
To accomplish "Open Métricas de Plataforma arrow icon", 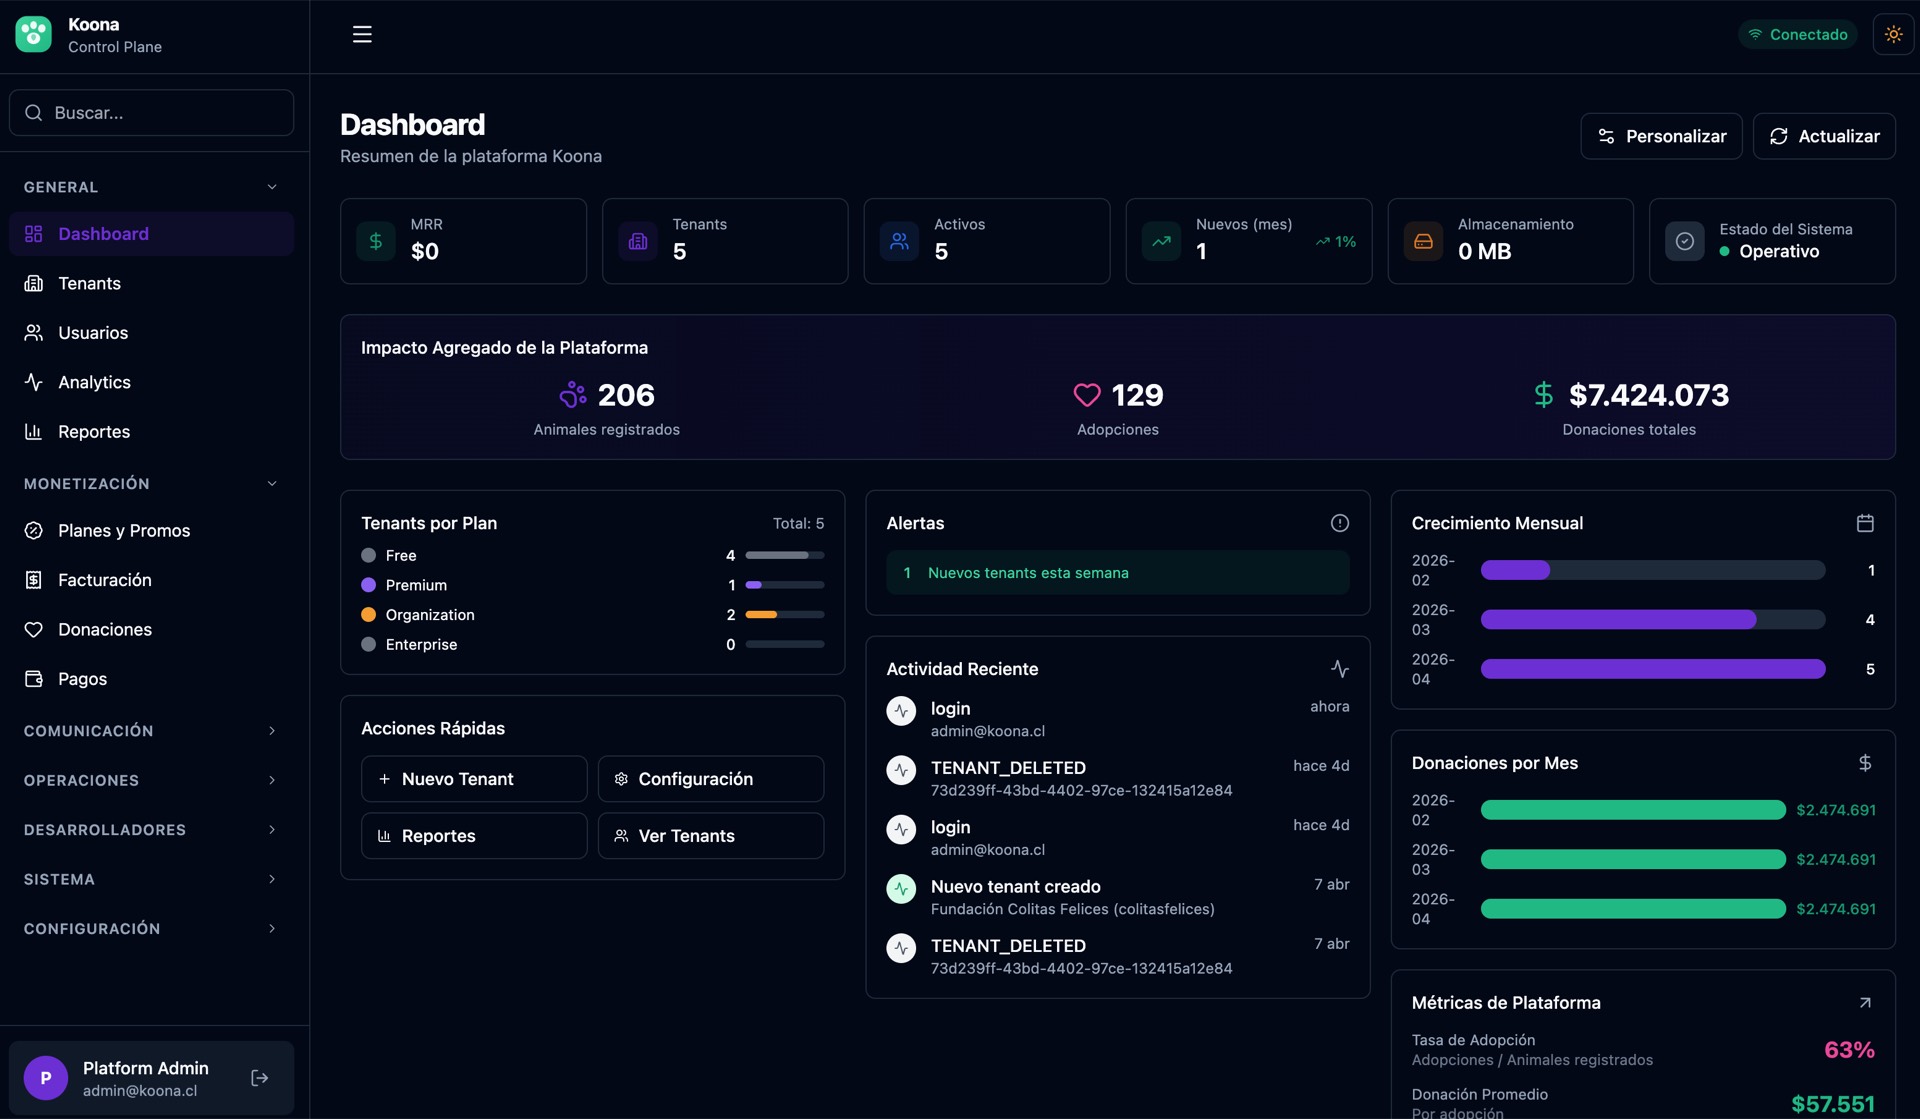I will [1864, 1002].
